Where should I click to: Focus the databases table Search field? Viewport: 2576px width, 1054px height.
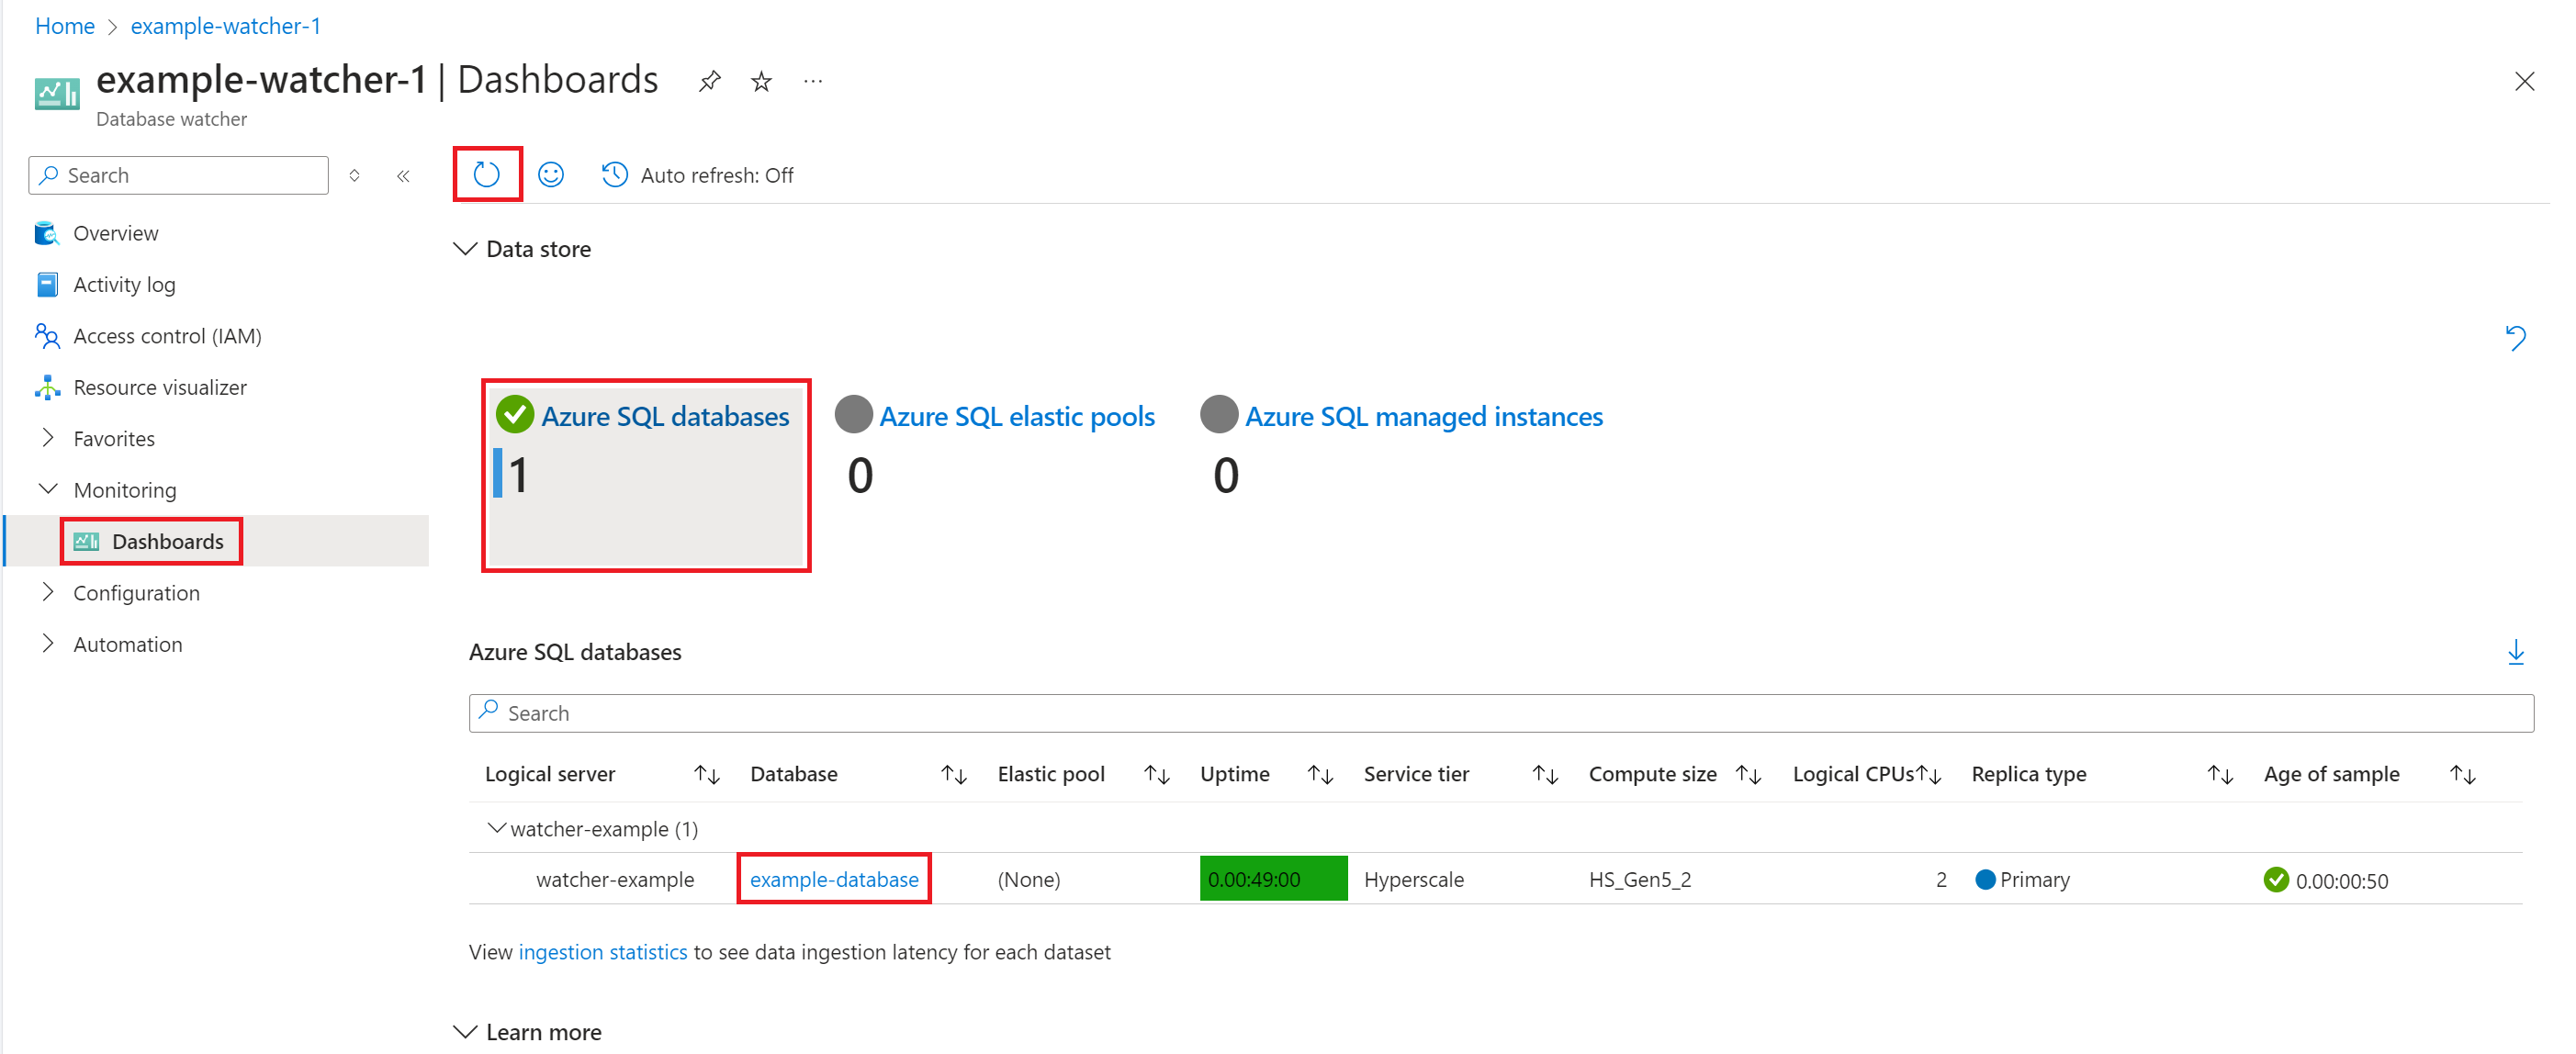(x=1501, y=713)
